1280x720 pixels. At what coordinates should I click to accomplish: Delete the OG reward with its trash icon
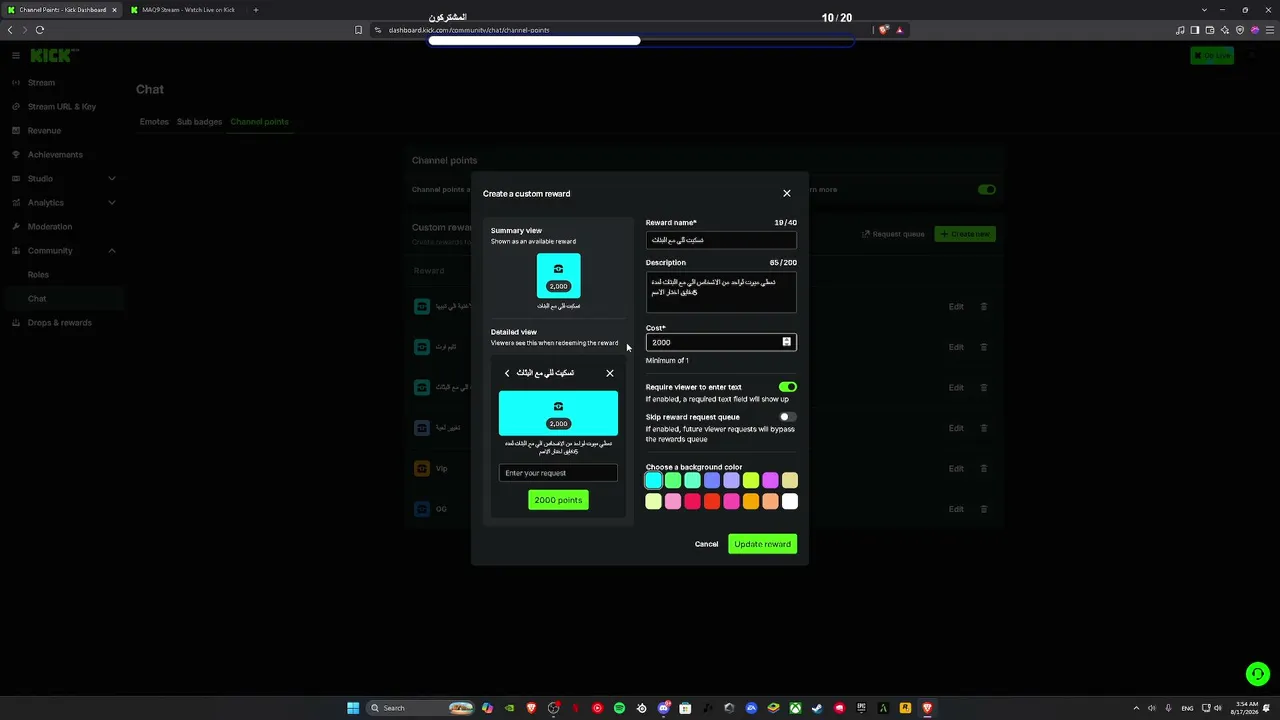(983, 509)
